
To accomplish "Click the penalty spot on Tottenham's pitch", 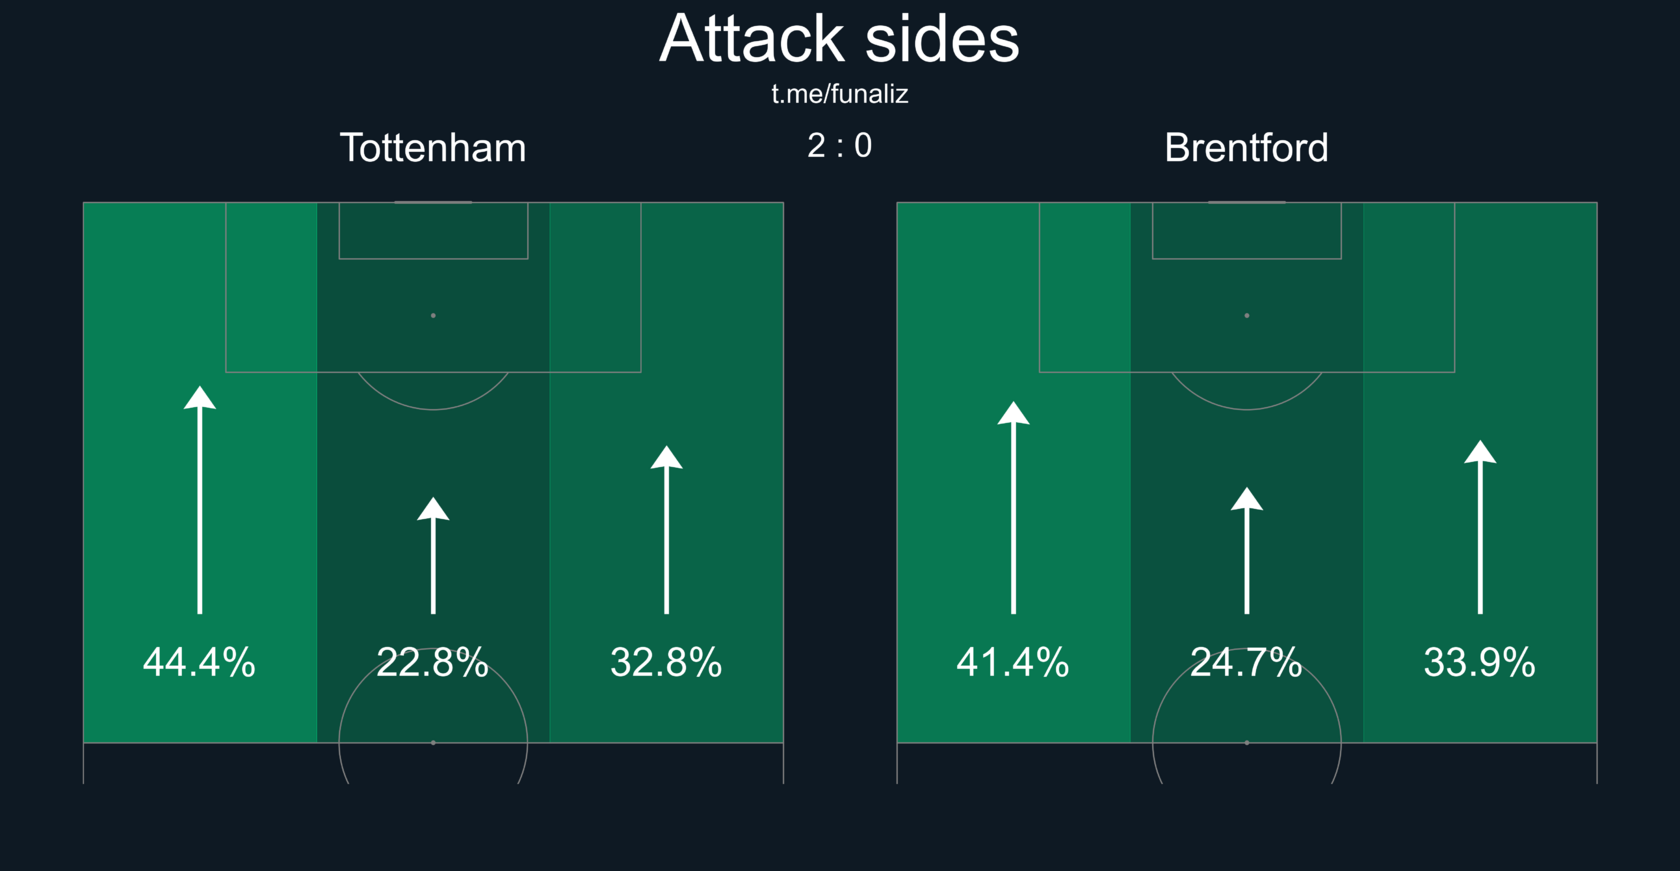I will coord(433,315).
